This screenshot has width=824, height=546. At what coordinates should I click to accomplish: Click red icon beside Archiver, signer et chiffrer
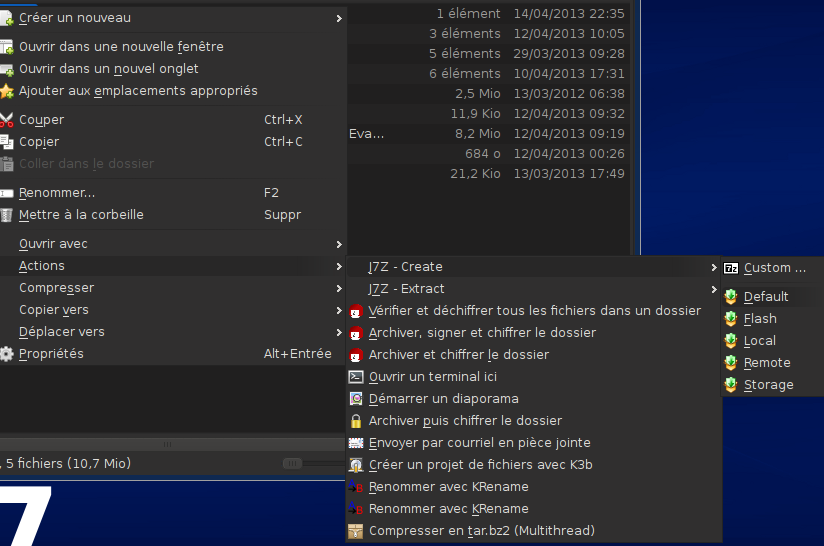pyautogui.click(x=356, y=333)
